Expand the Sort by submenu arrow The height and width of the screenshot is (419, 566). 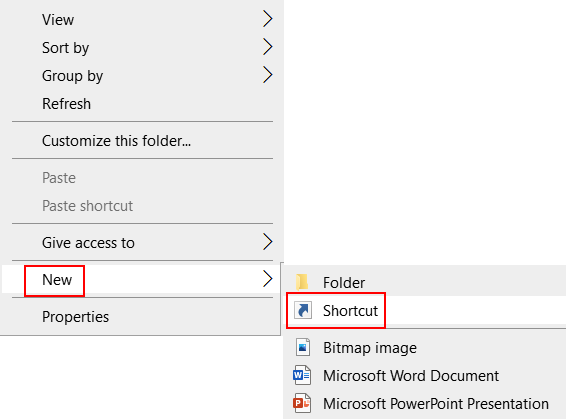[x=267, y=47]
